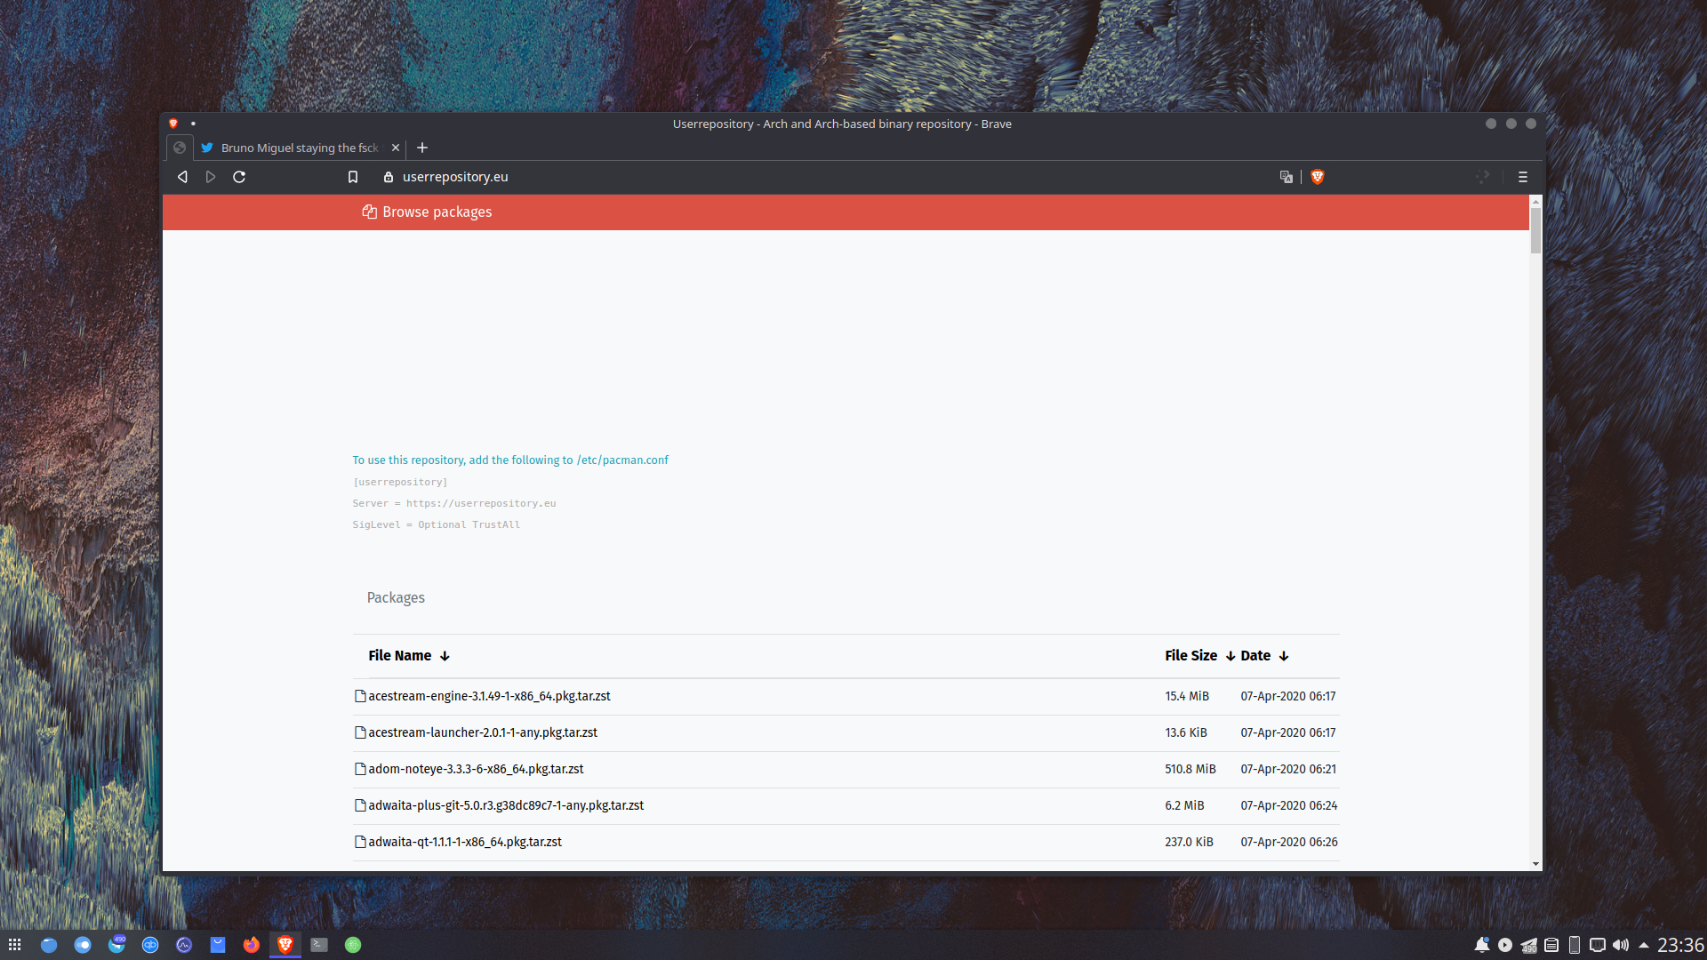Expand hidden system tray icons arrow
This screenshot has width=1707, height=960.
coord(1643,945)
